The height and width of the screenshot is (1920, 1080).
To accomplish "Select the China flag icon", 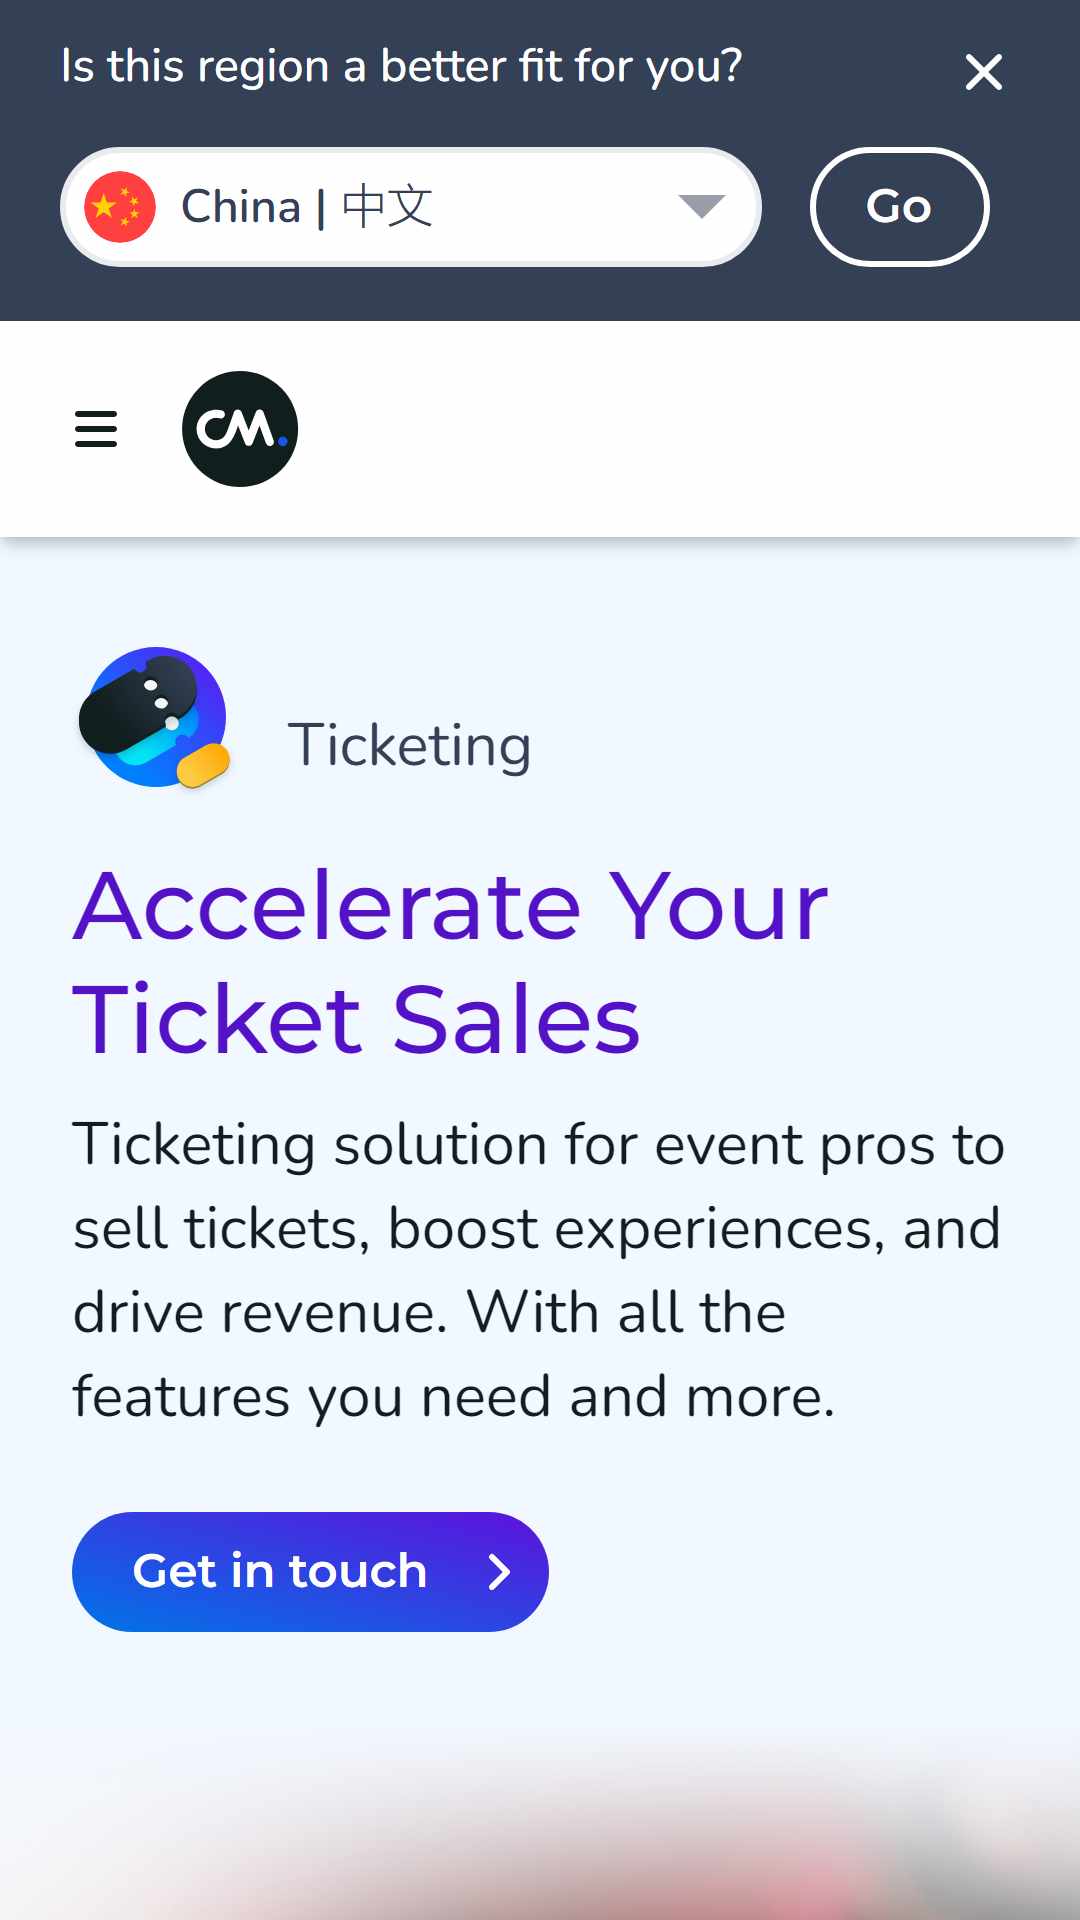I will [120, 207].
